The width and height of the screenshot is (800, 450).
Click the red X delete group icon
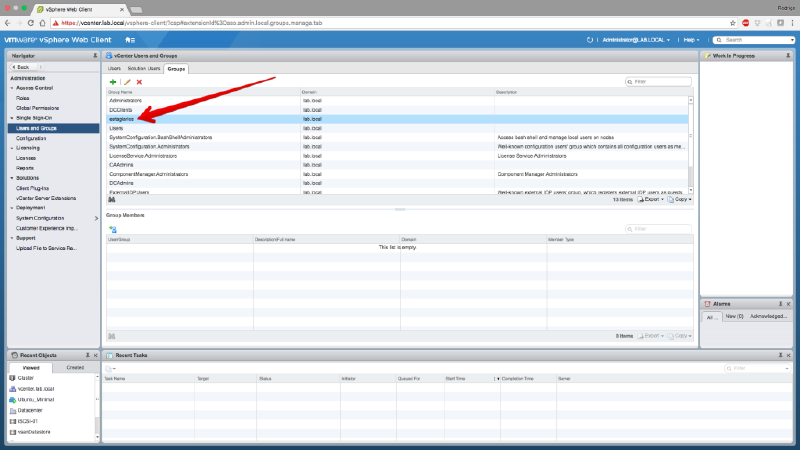139,81
